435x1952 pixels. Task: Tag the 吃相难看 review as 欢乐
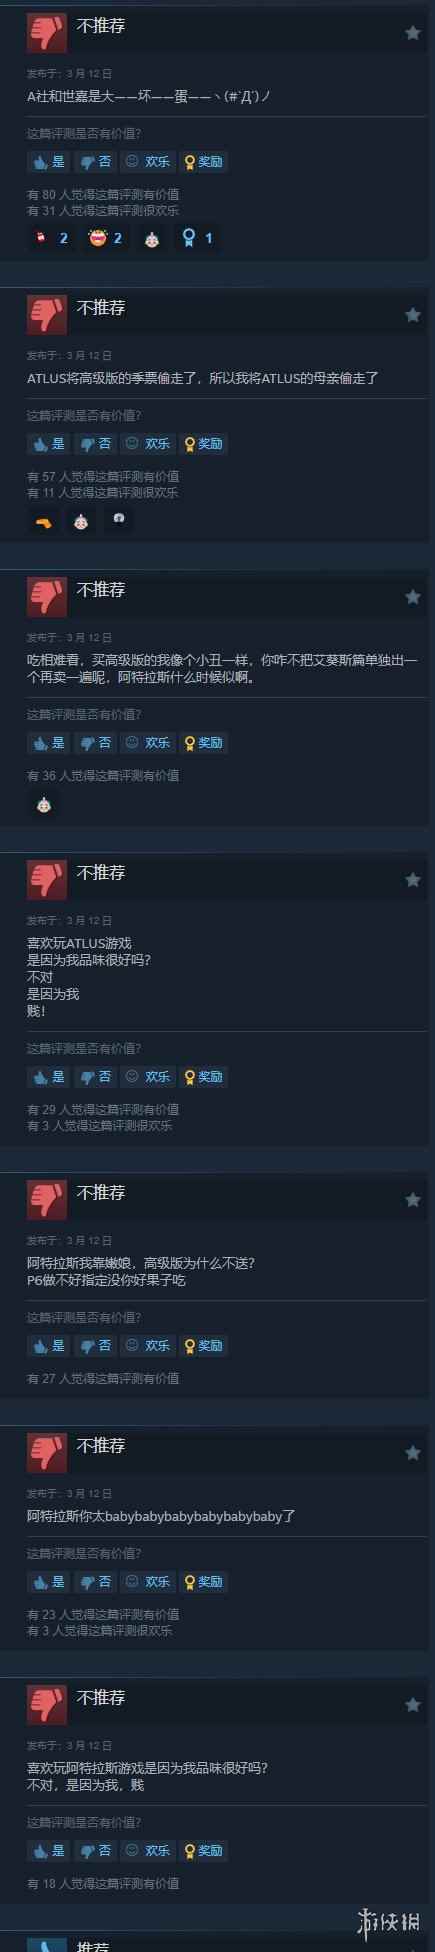[147, 742]
